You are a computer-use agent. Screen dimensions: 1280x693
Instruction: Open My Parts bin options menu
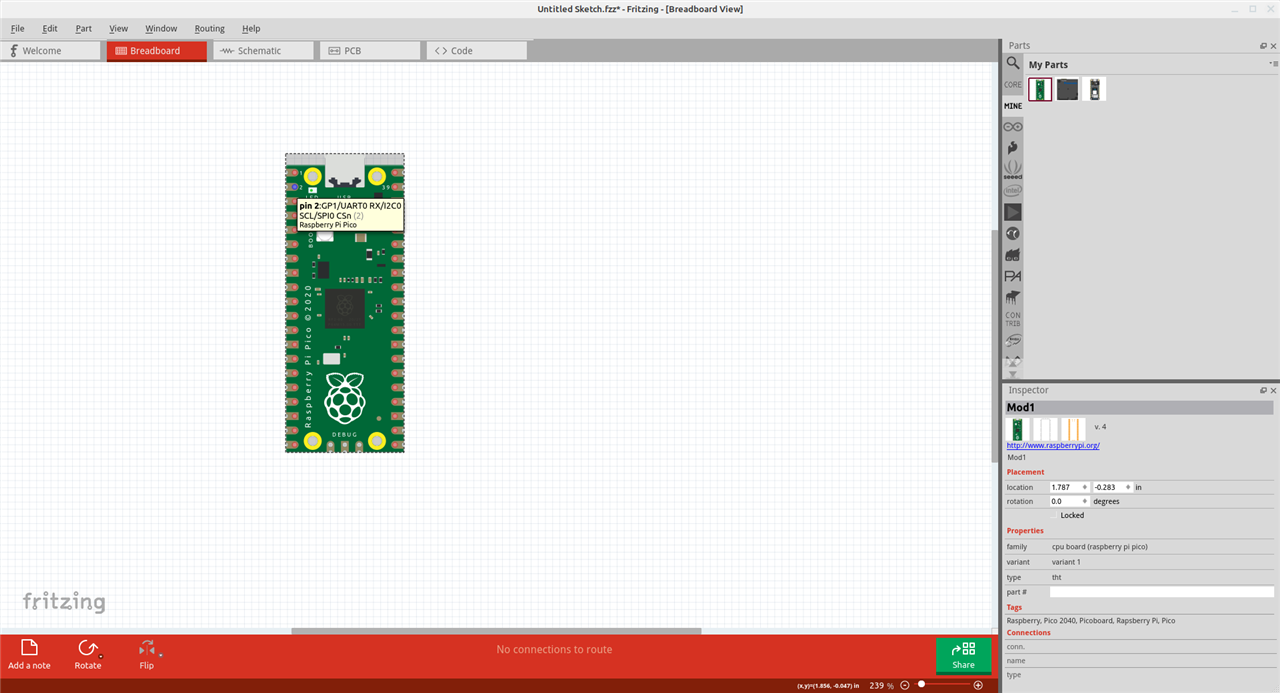1274,64
